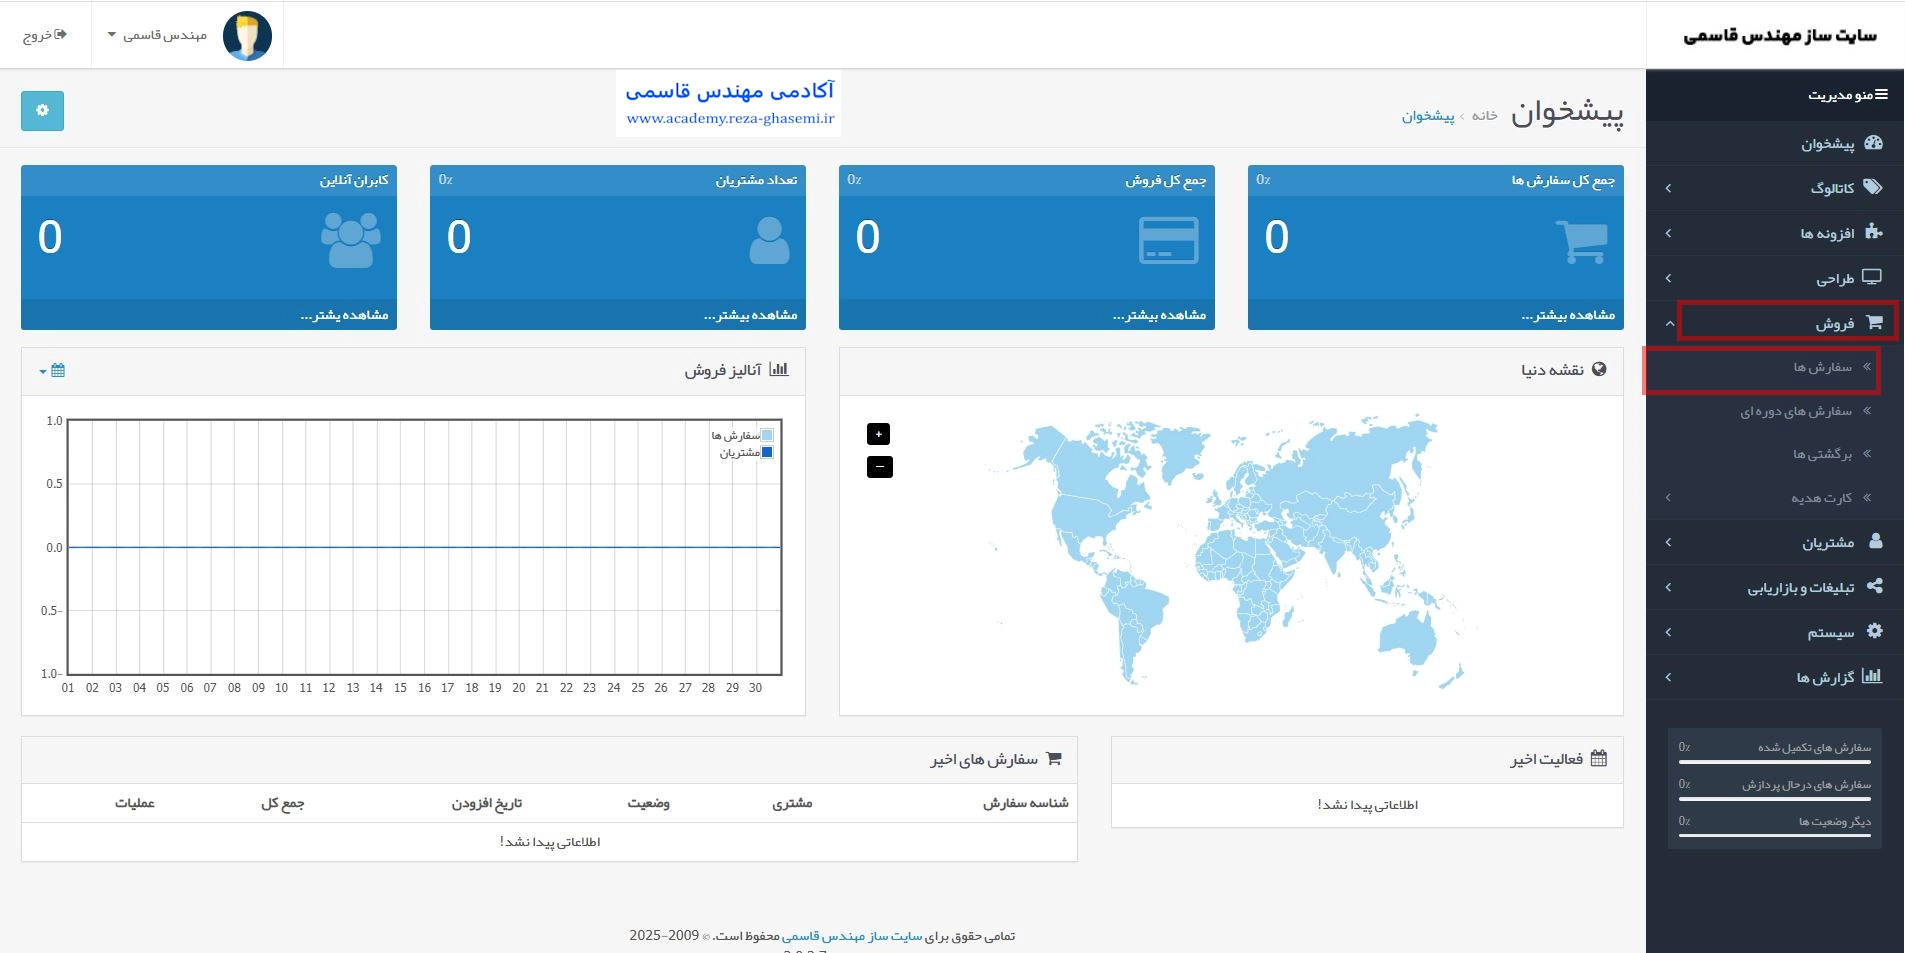Viewport: 1905px width, 953px height.
Task: Click the group users icon in online tile
Action: (351, 241)
